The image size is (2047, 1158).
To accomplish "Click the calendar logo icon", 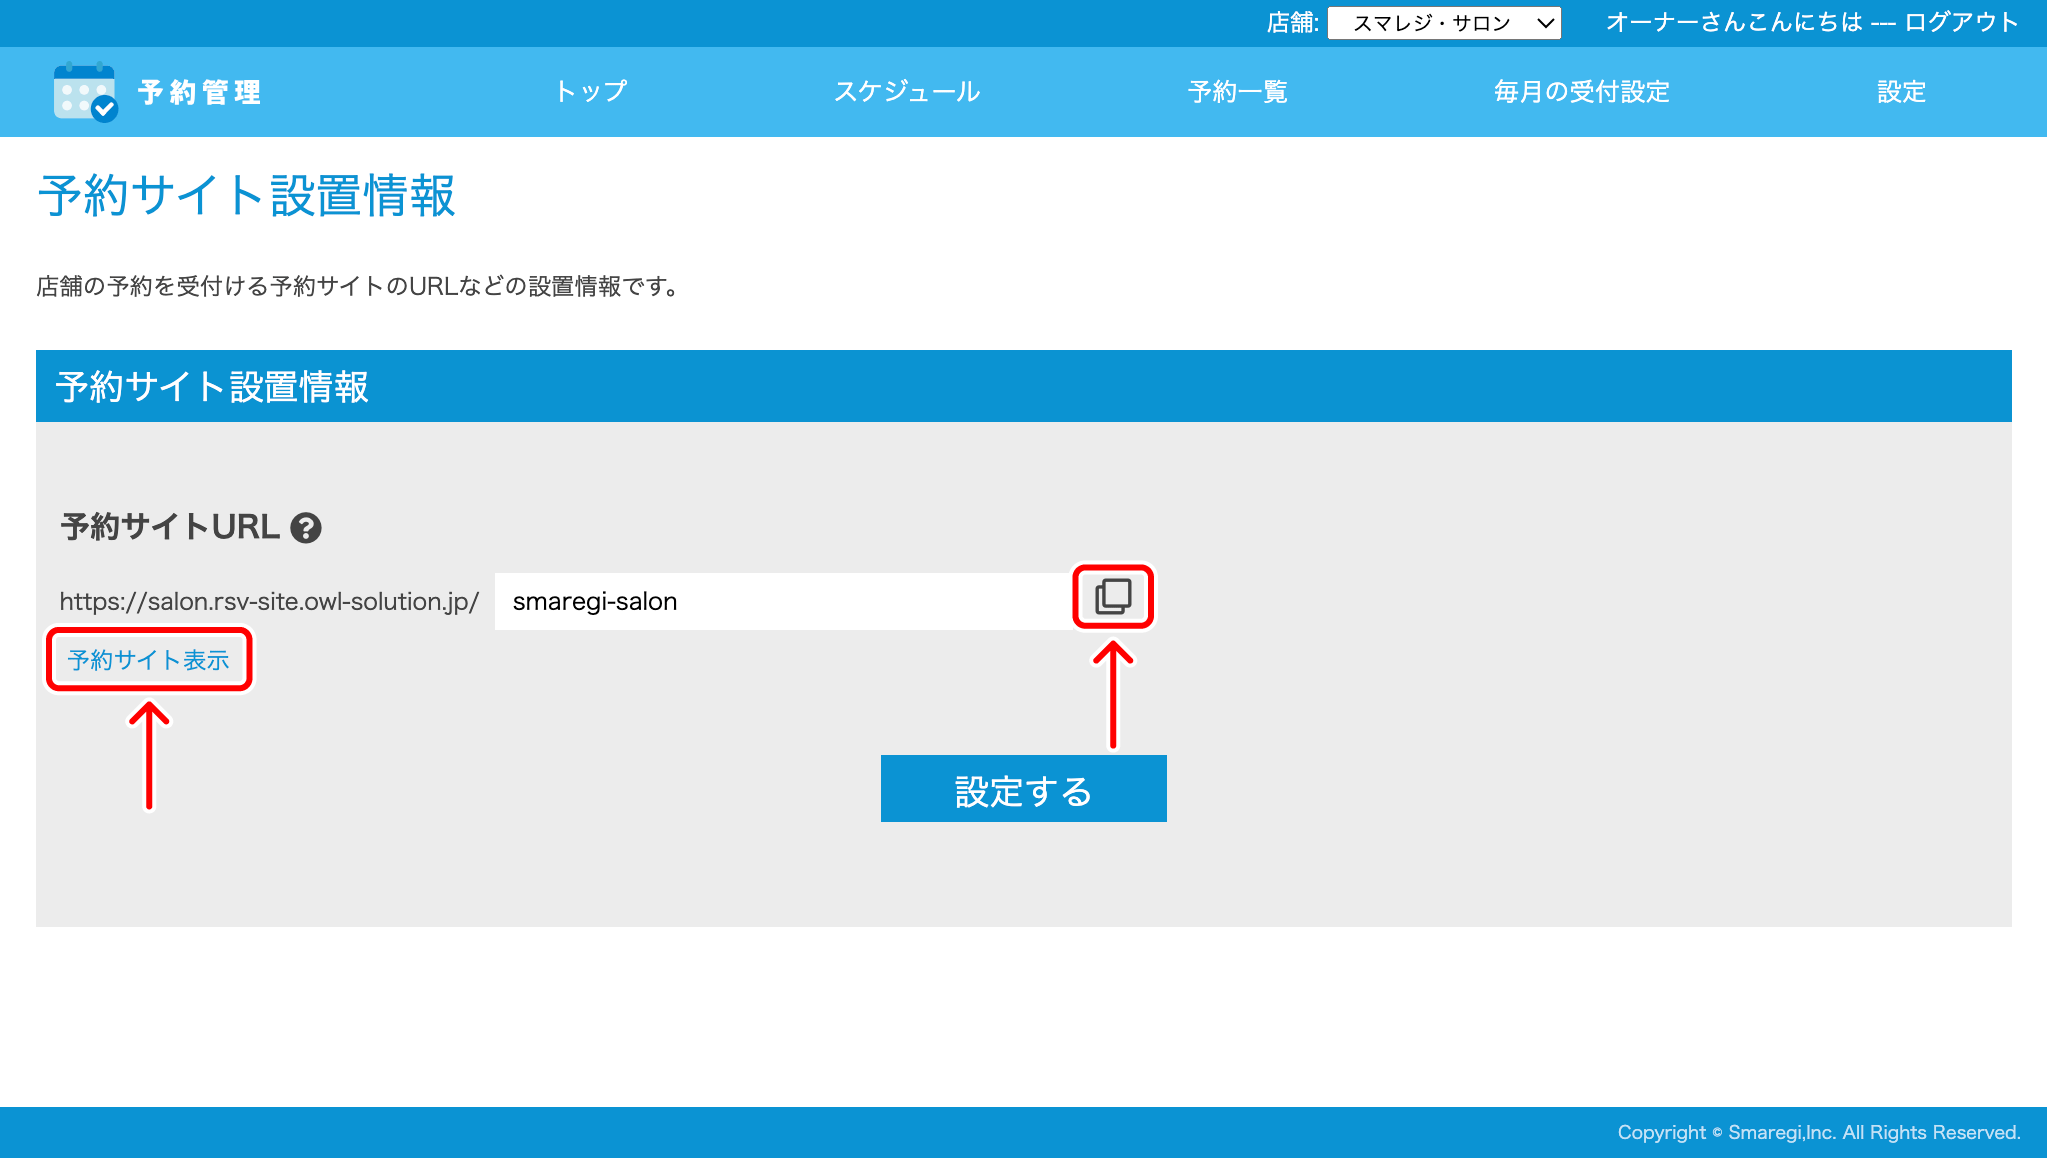I will pos(84,92).
